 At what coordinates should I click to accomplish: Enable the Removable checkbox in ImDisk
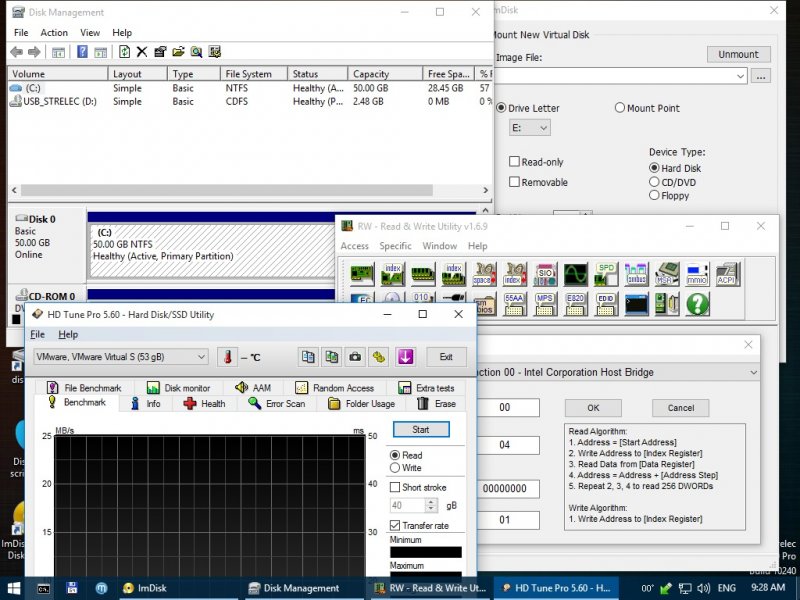pos(514,182)
